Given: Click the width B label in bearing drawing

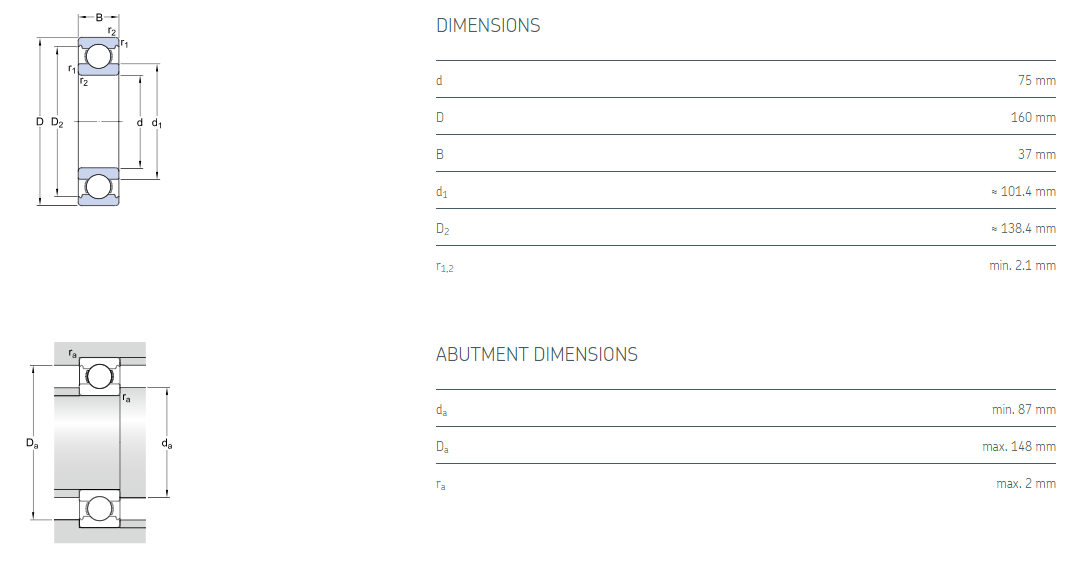Looking at the screenshot, I should point(99,17).
